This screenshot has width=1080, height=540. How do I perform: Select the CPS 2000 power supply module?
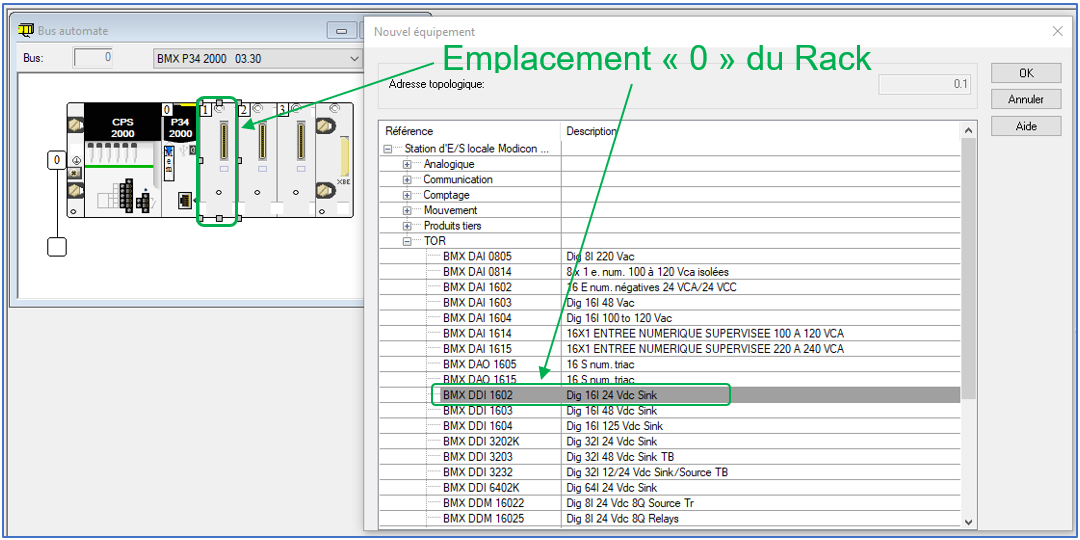[122, 160]
